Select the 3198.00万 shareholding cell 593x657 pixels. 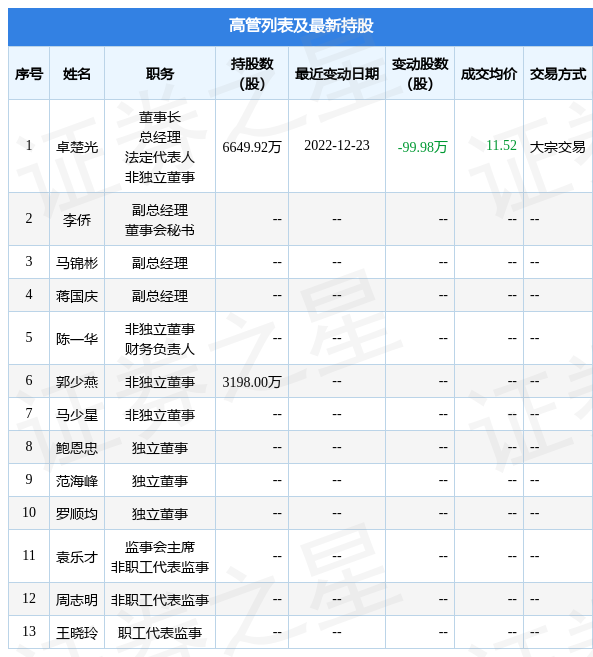pos(252,382)
